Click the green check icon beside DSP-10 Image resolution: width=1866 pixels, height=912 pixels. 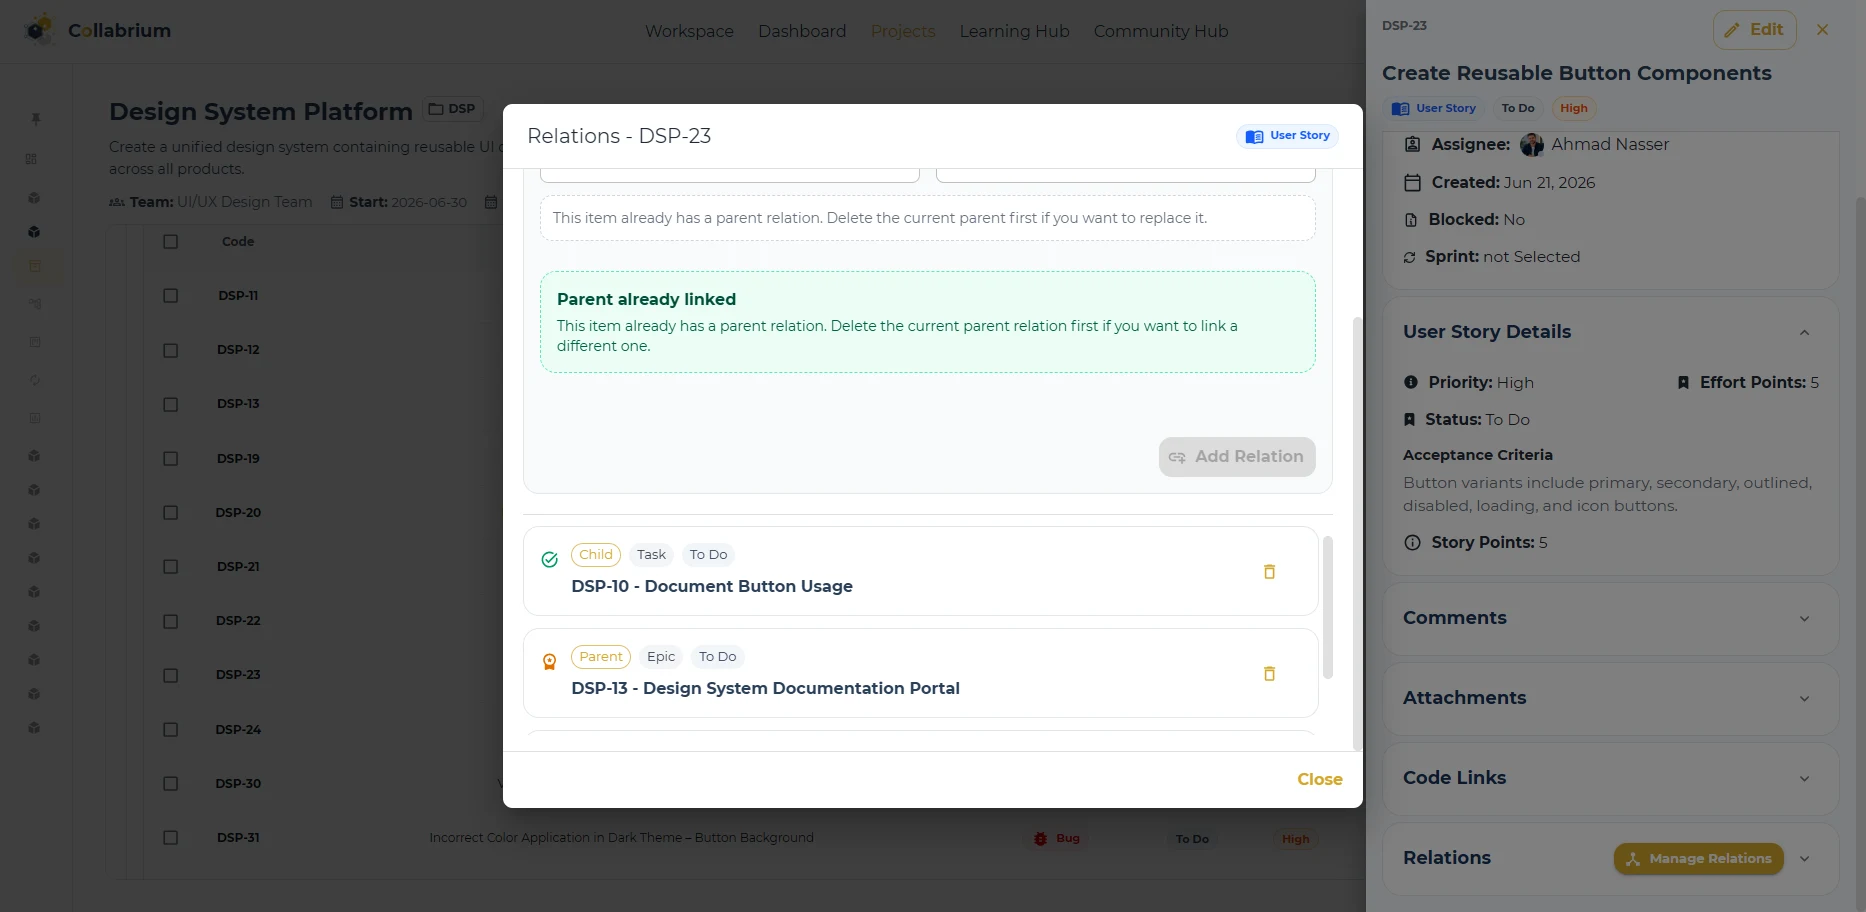pos(549,560)
